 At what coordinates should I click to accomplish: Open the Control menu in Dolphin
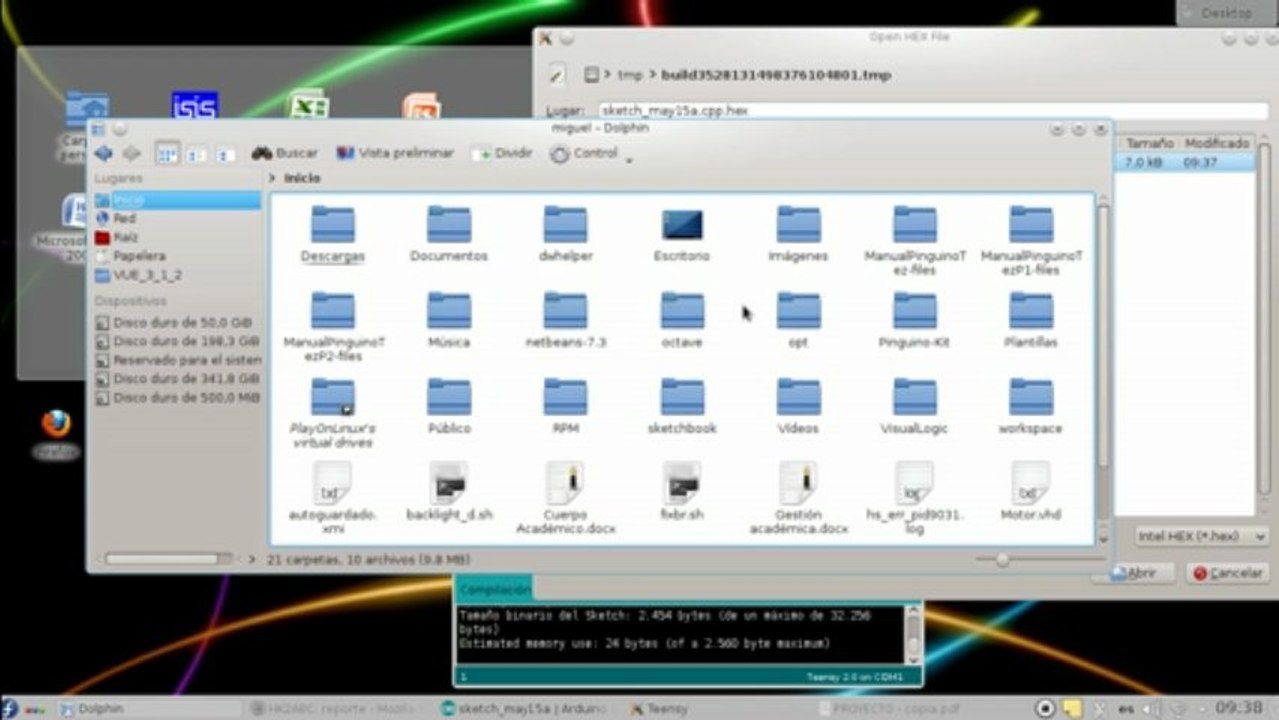591,154
